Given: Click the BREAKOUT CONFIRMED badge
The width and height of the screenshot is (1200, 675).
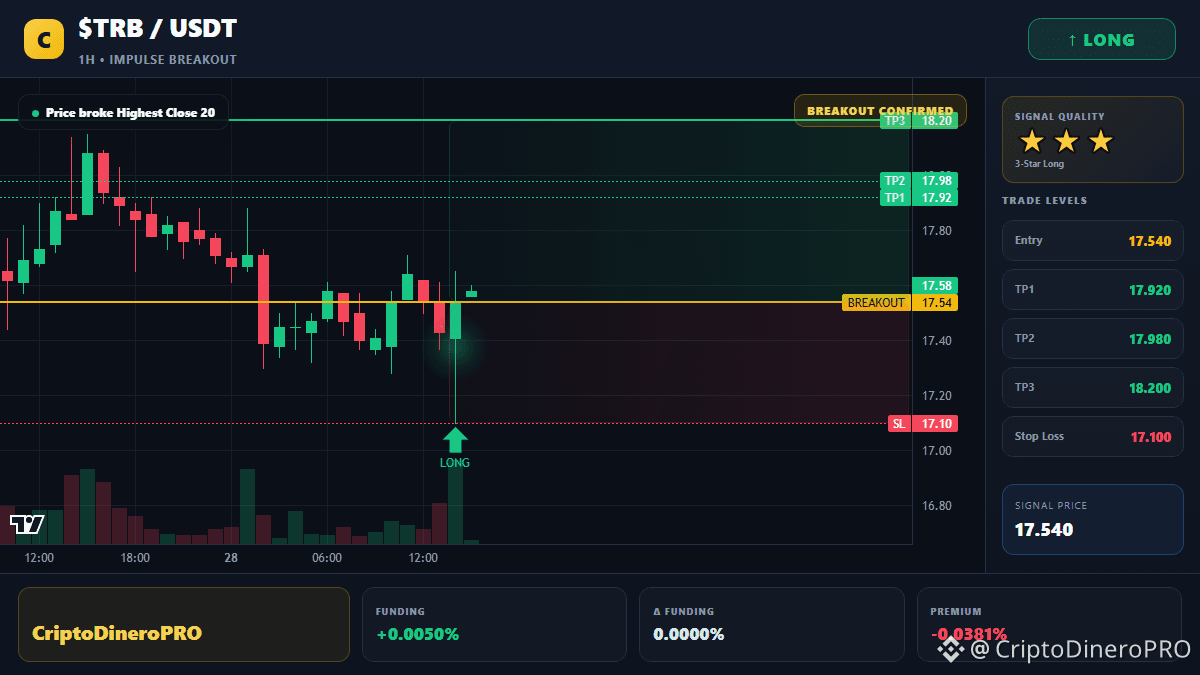Looking at the screenshot, I should click(880, 110).
